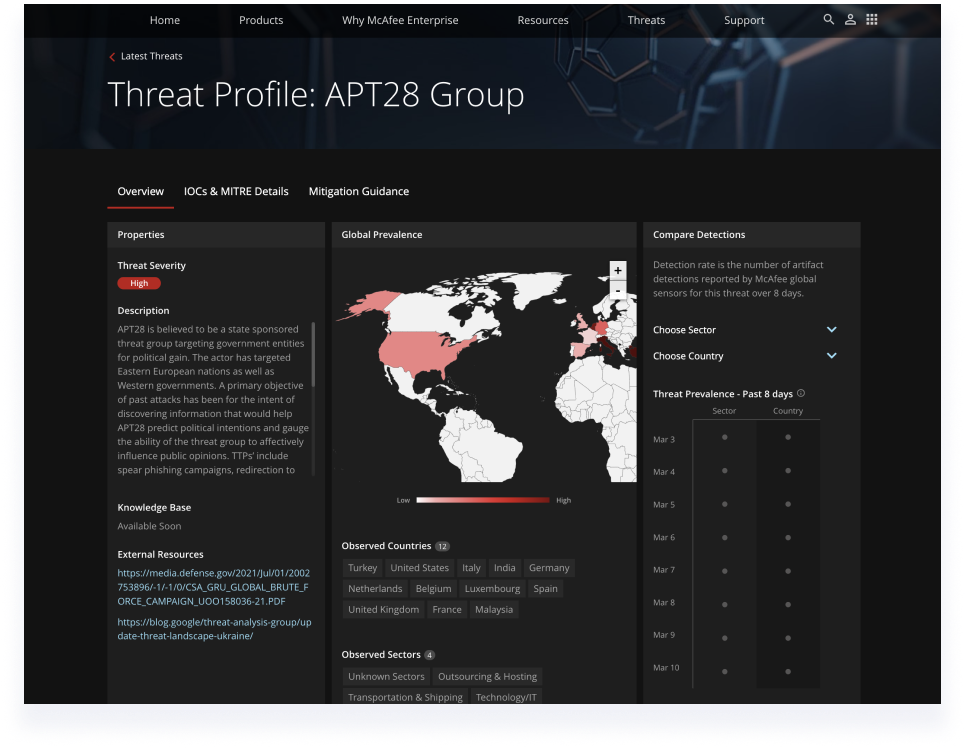
Task: Click the Observed Countries count badge 12
Action: coord(442,546)
